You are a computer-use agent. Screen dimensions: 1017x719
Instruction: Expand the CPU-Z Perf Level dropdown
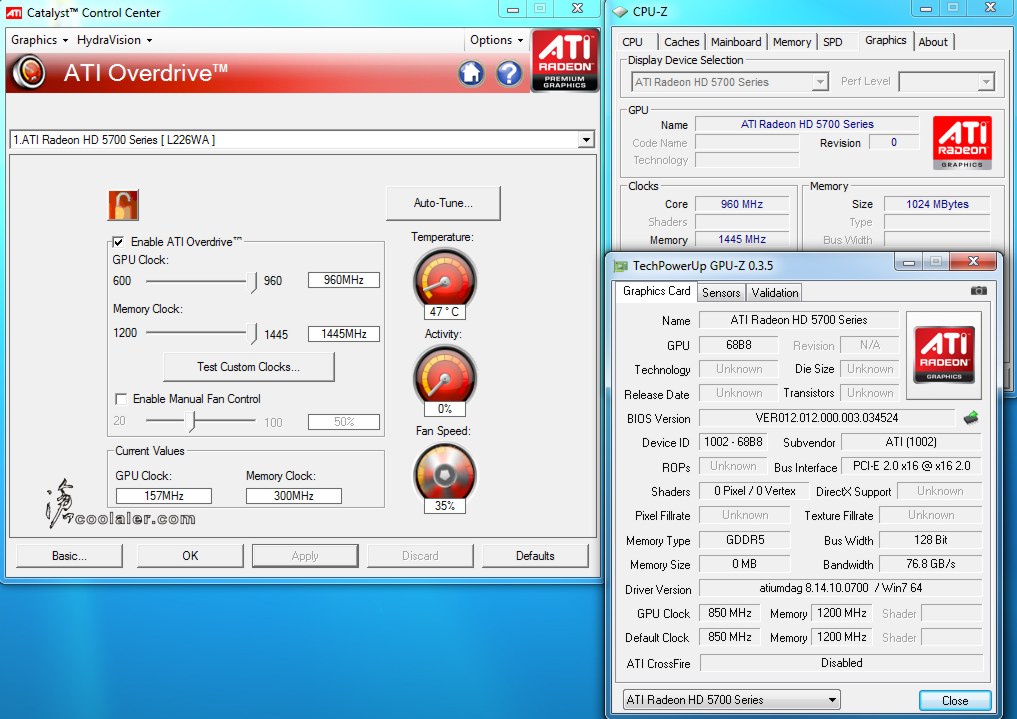(986, 82)
